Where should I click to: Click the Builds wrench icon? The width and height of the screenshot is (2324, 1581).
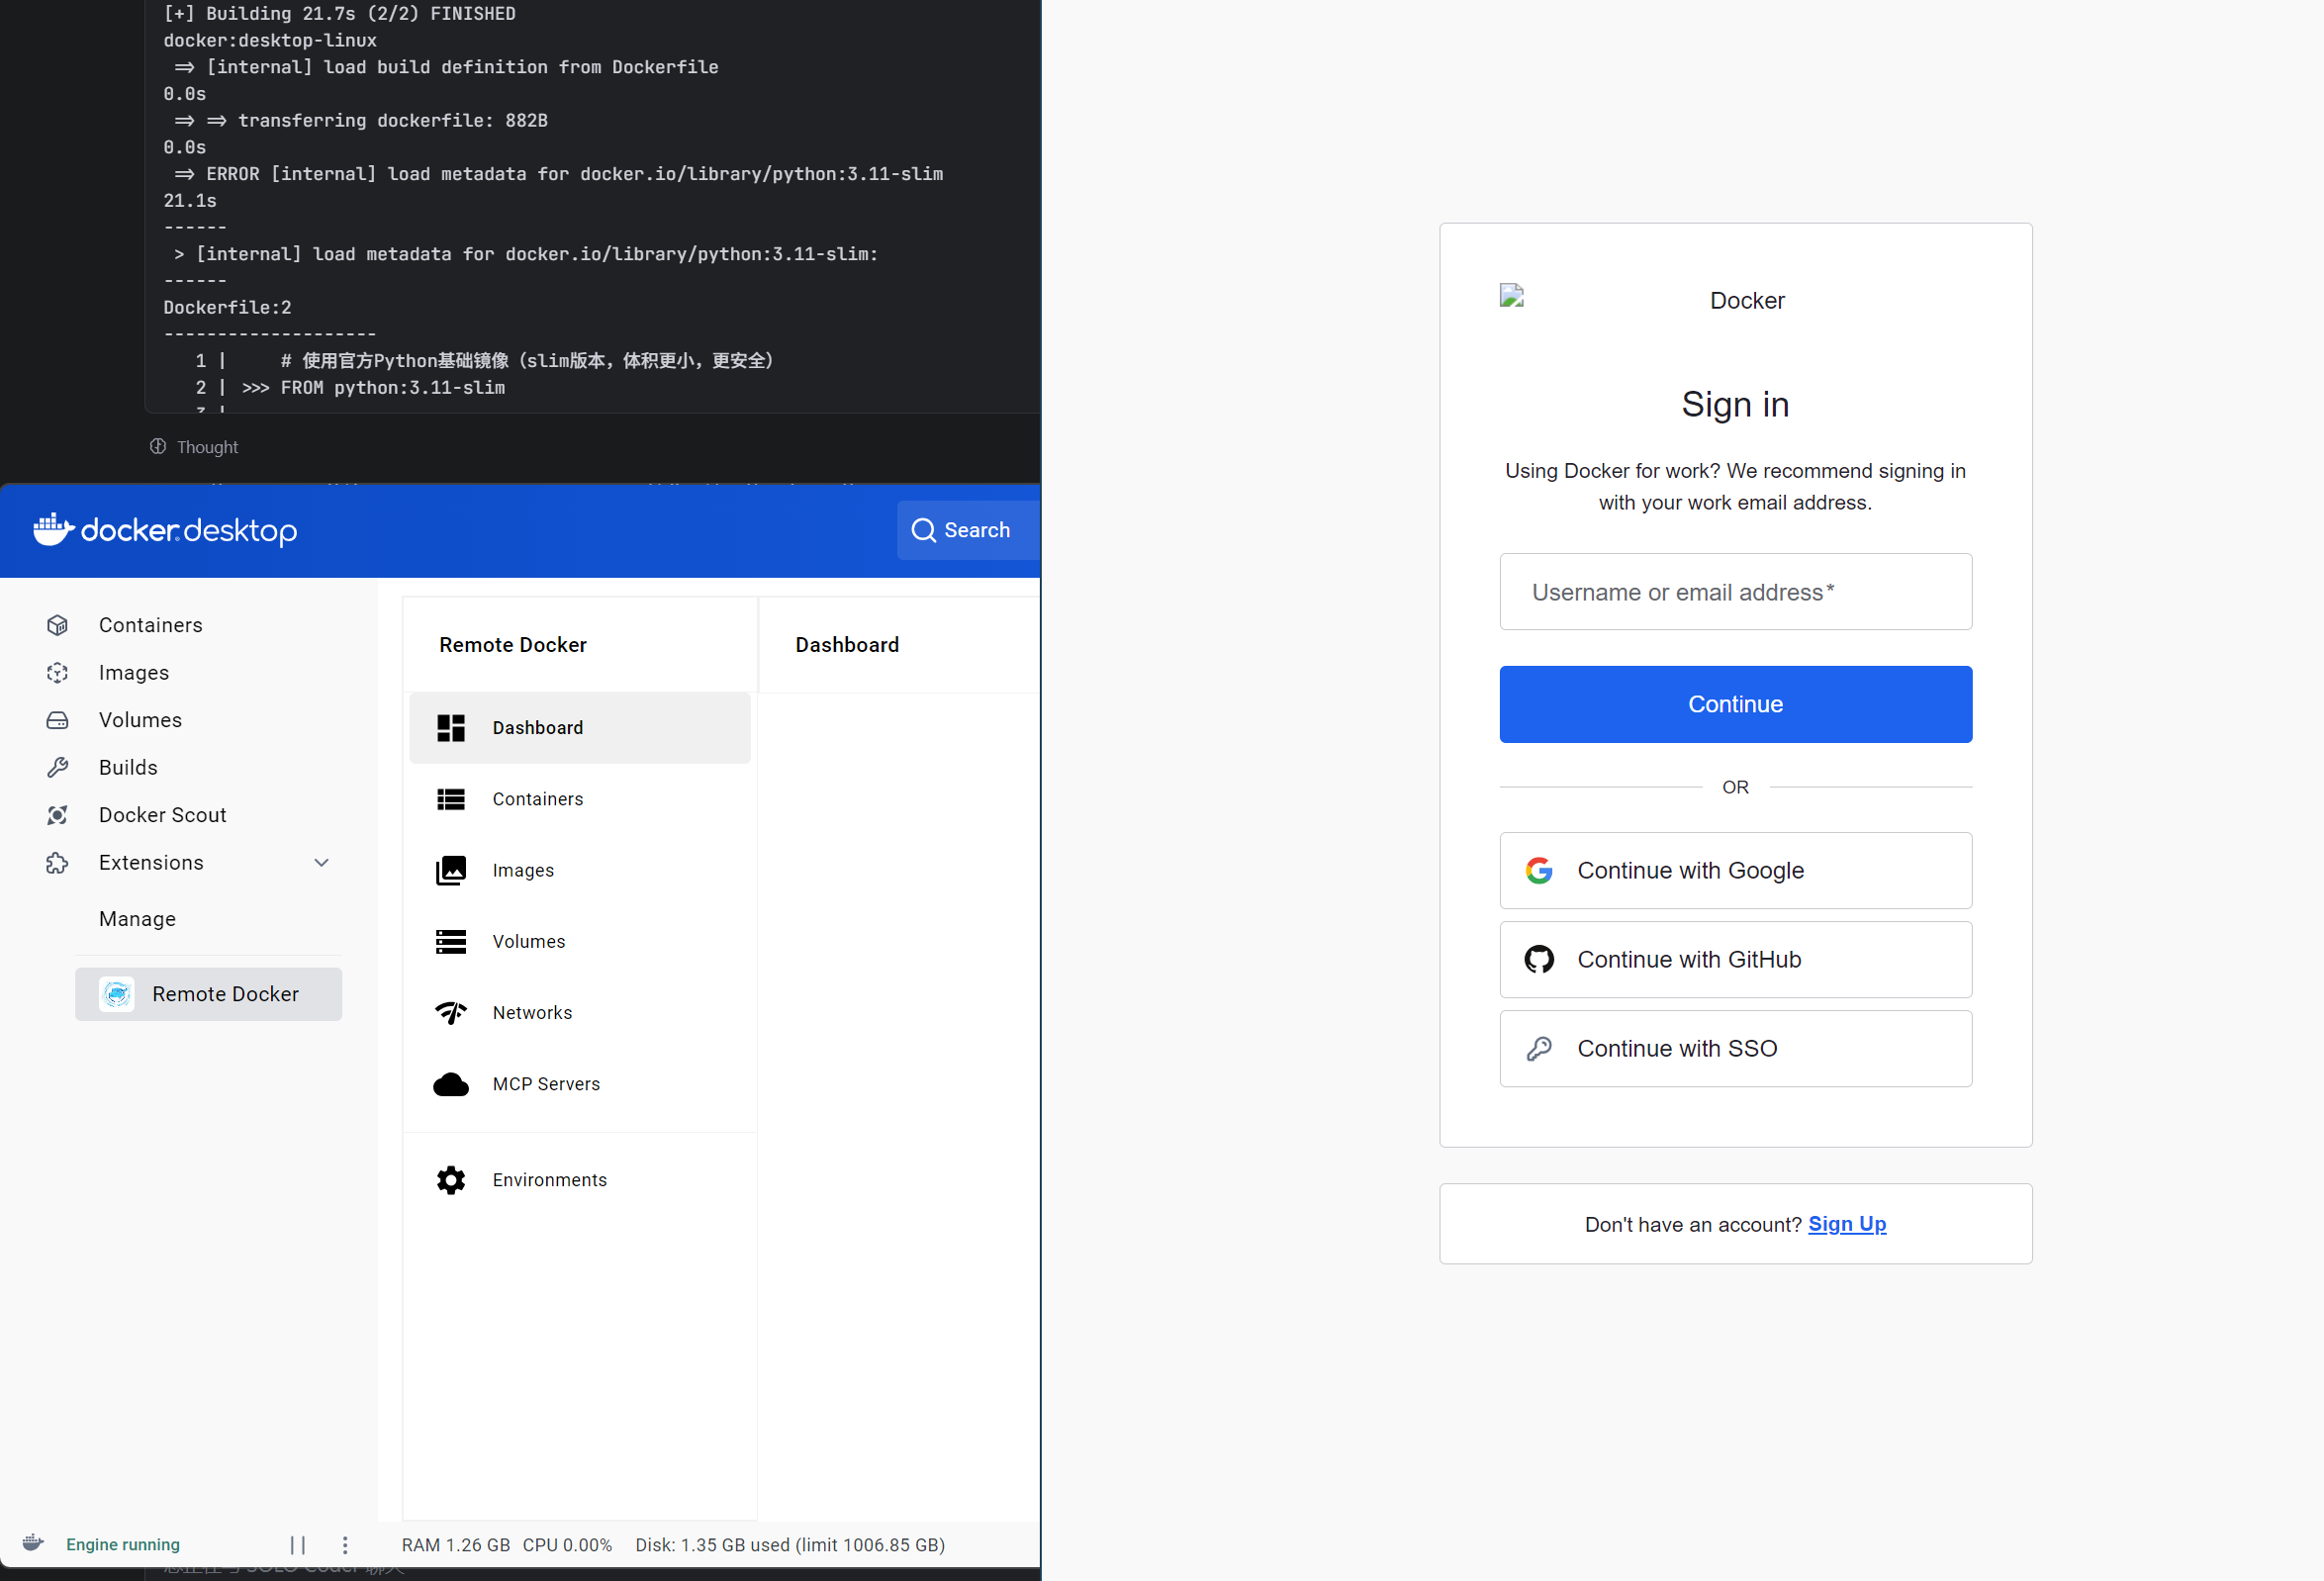click(57, 767)
